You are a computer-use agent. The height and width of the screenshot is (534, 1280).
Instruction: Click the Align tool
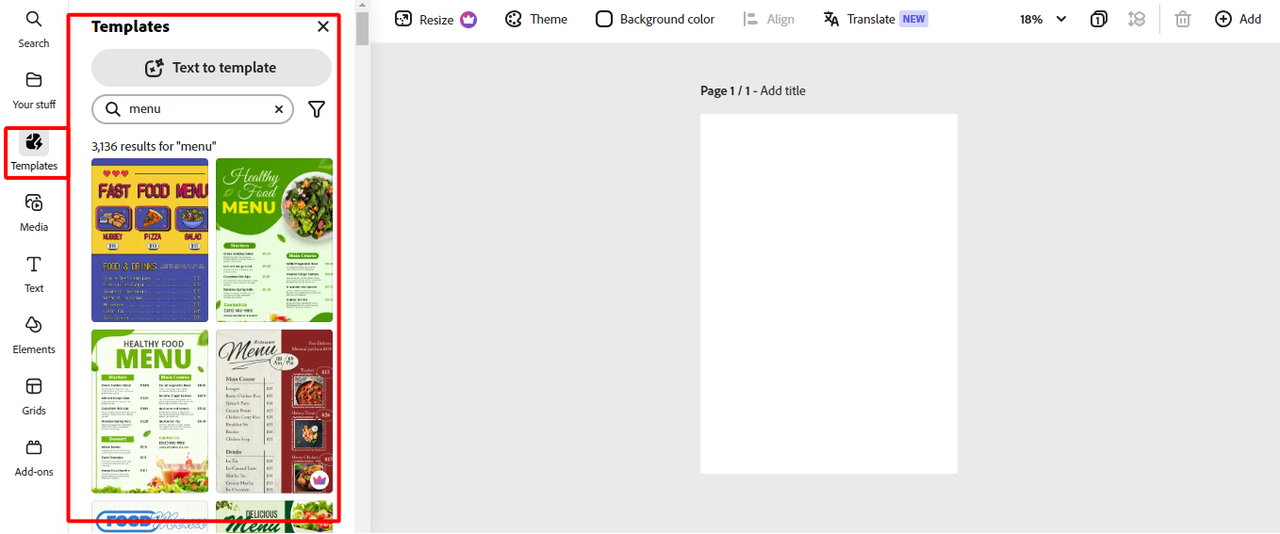[769, 19]
